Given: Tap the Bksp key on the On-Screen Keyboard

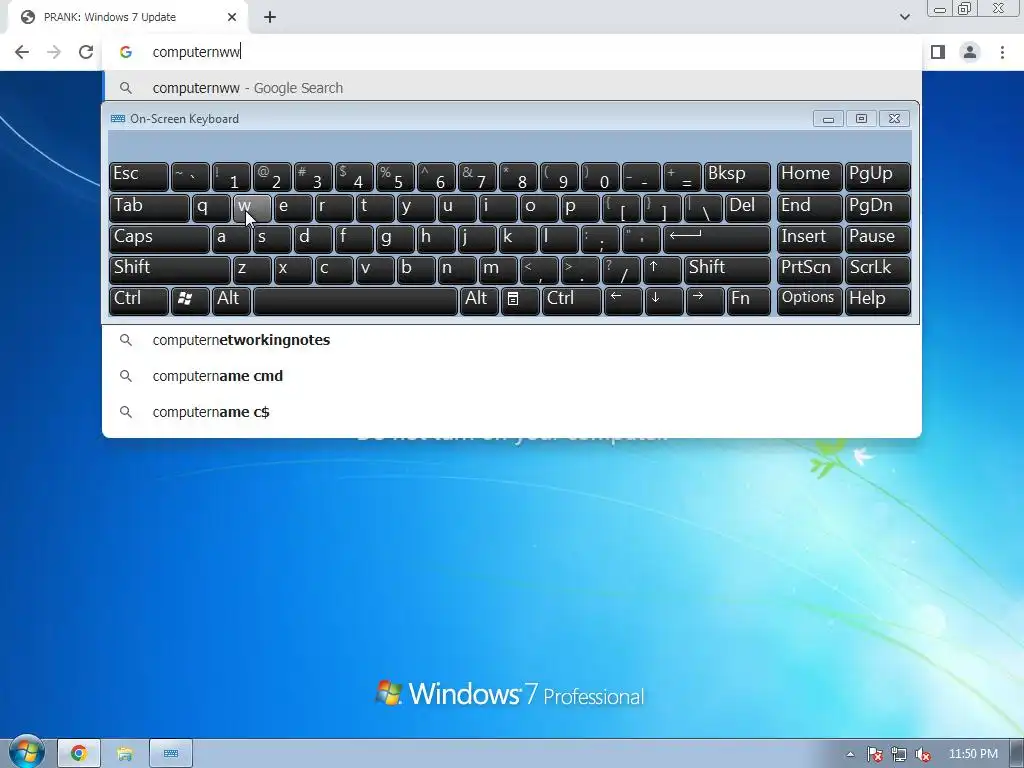Looking at the screenshot, I should pyautogui.click(x=737, y=176).
